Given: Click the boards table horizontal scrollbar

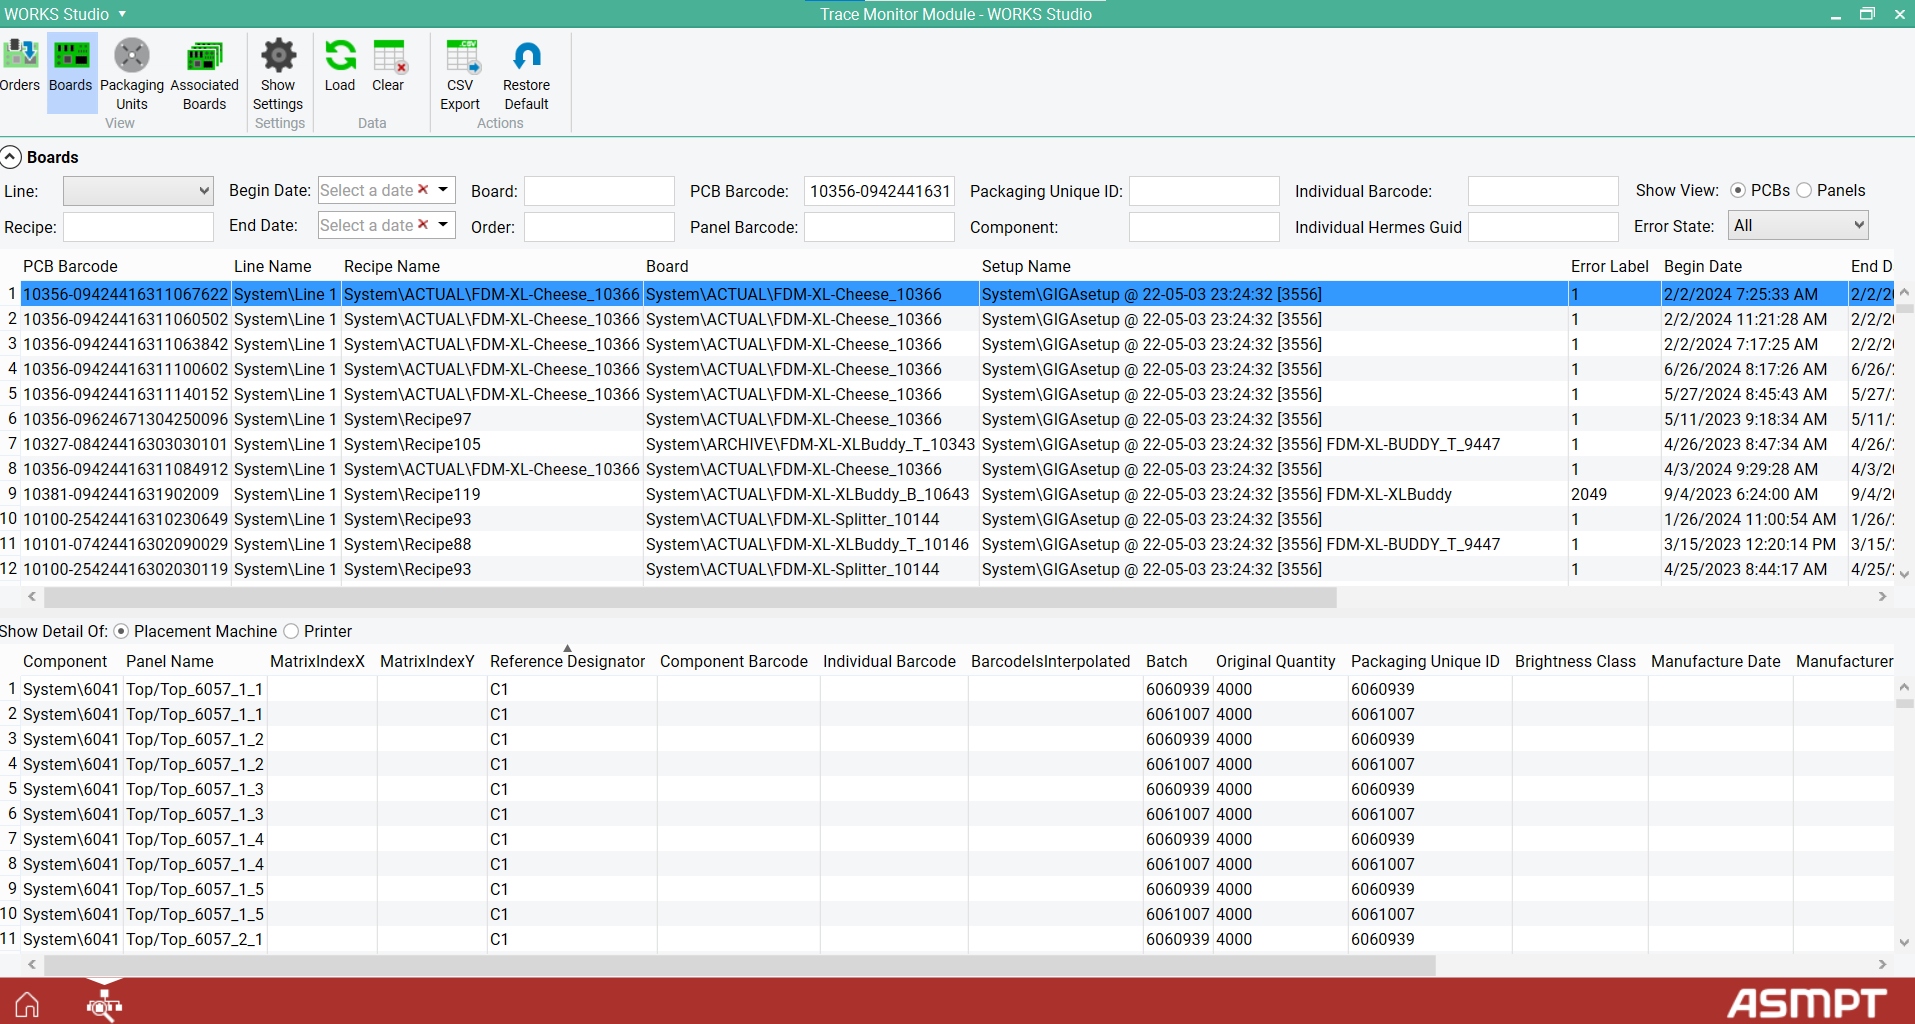Looking at the screenshot, I should (x=690, y=597).
